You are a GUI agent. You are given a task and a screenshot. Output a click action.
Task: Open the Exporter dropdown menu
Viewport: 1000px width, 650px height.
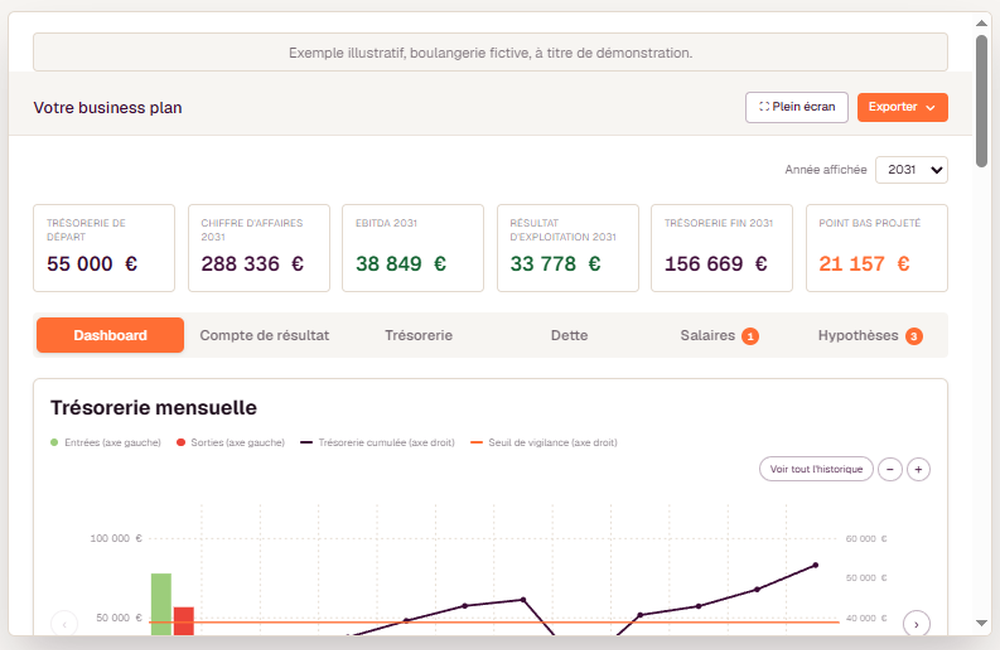coord(902,107)
